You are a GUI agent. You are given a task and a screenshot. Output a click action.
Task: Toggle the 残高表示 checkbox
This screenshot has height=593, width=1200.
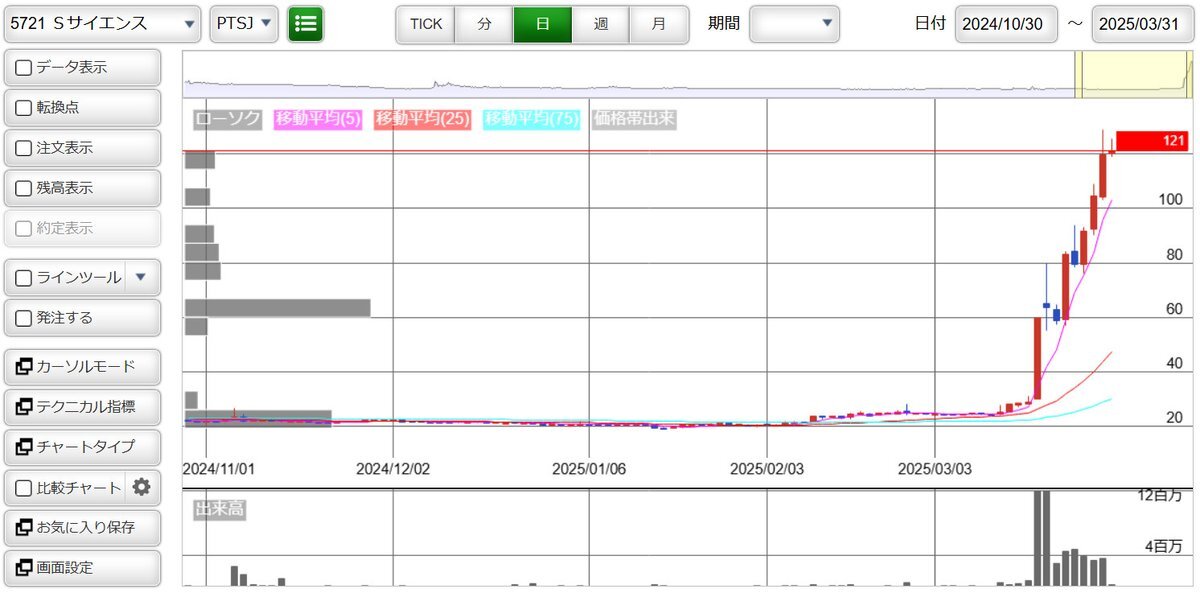(x=24, y=188)
